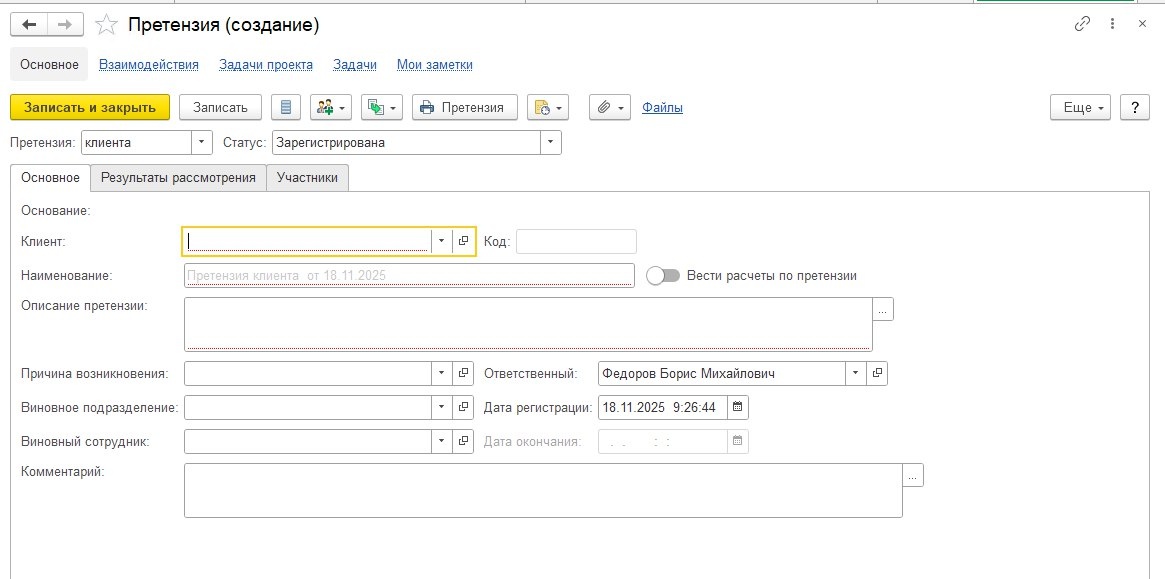Open the Еще menu
1165x579 pixels.
(x=1080, y=107)
